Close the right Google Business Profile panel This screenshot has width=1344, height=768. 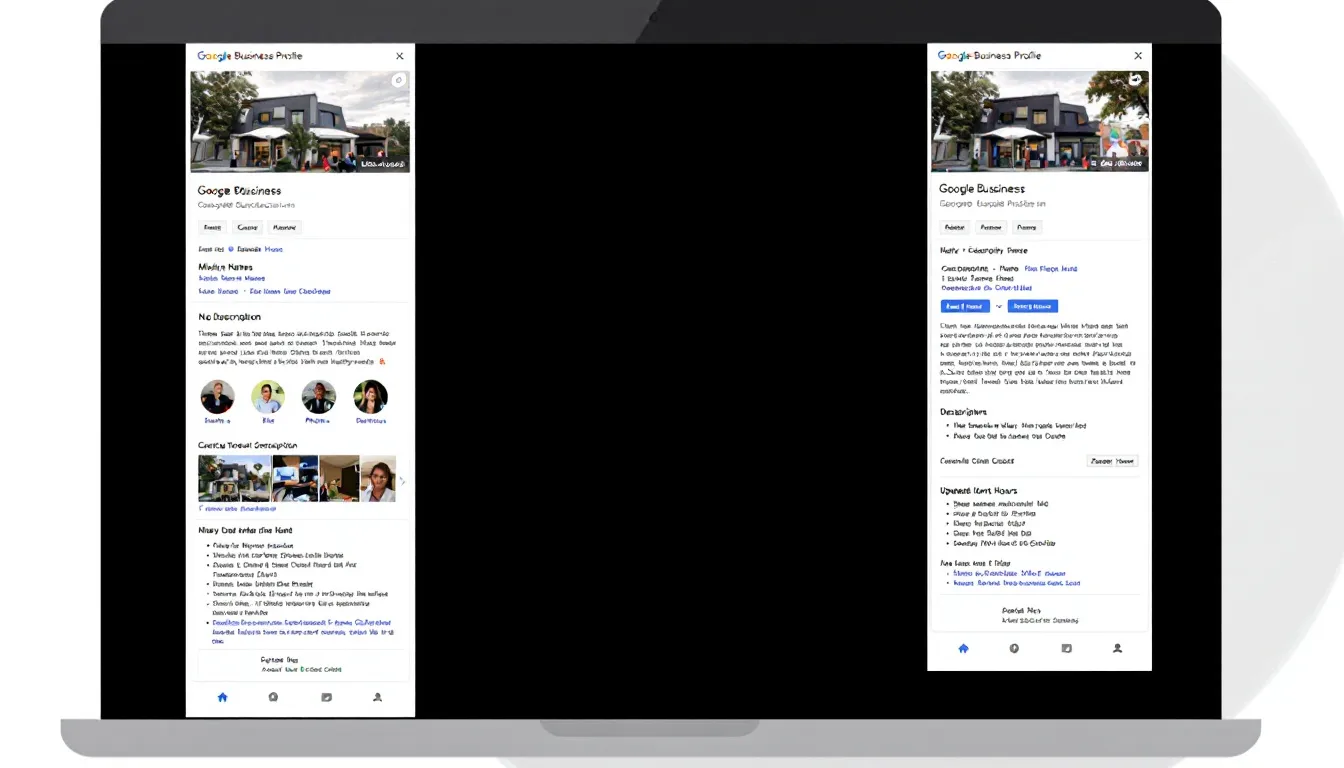[x=1138, y=56]
